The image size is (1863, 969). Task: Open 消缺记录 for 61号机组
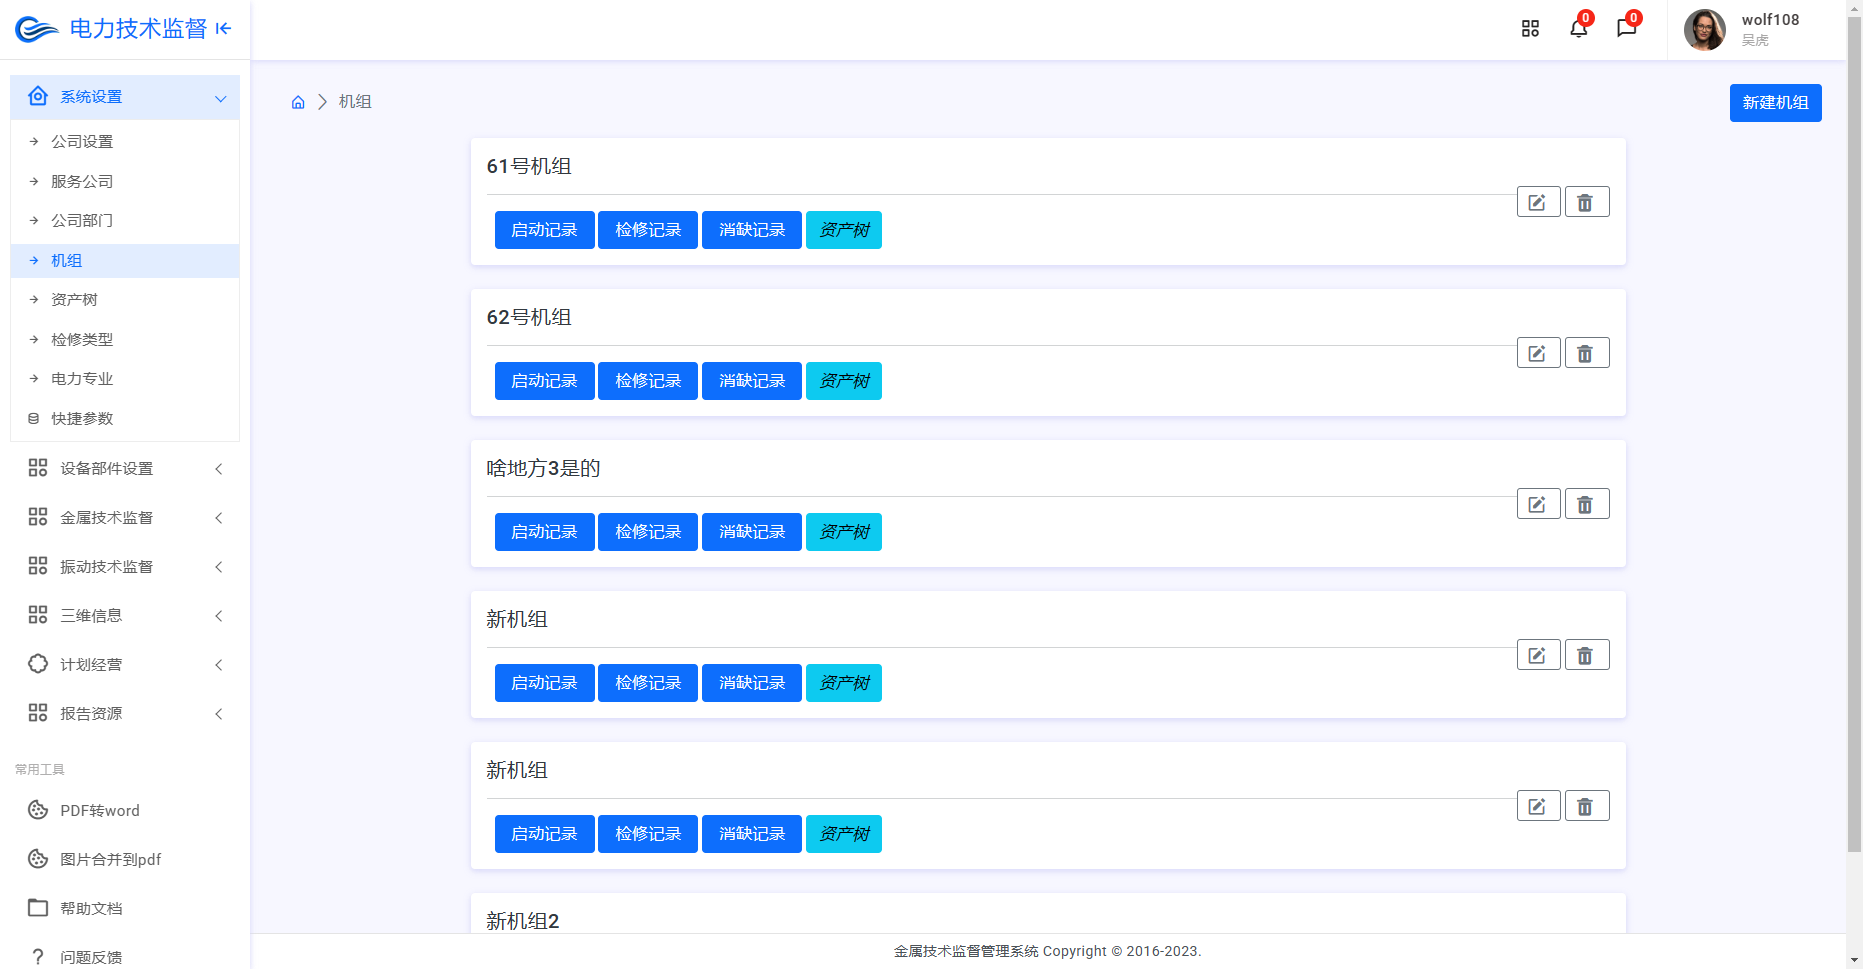tap(752, 230)
